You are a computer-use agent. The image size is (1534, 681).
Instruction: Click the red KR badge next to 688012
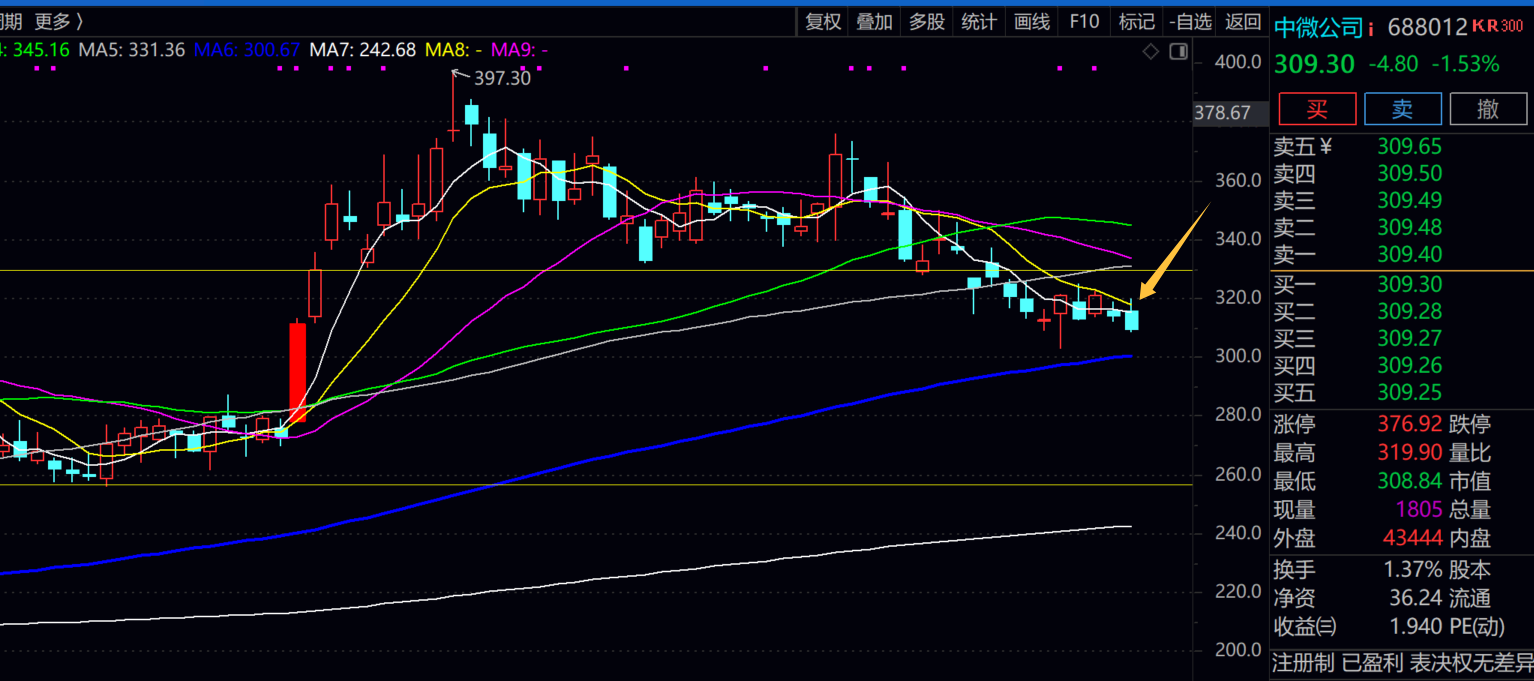pos(1485,26)
